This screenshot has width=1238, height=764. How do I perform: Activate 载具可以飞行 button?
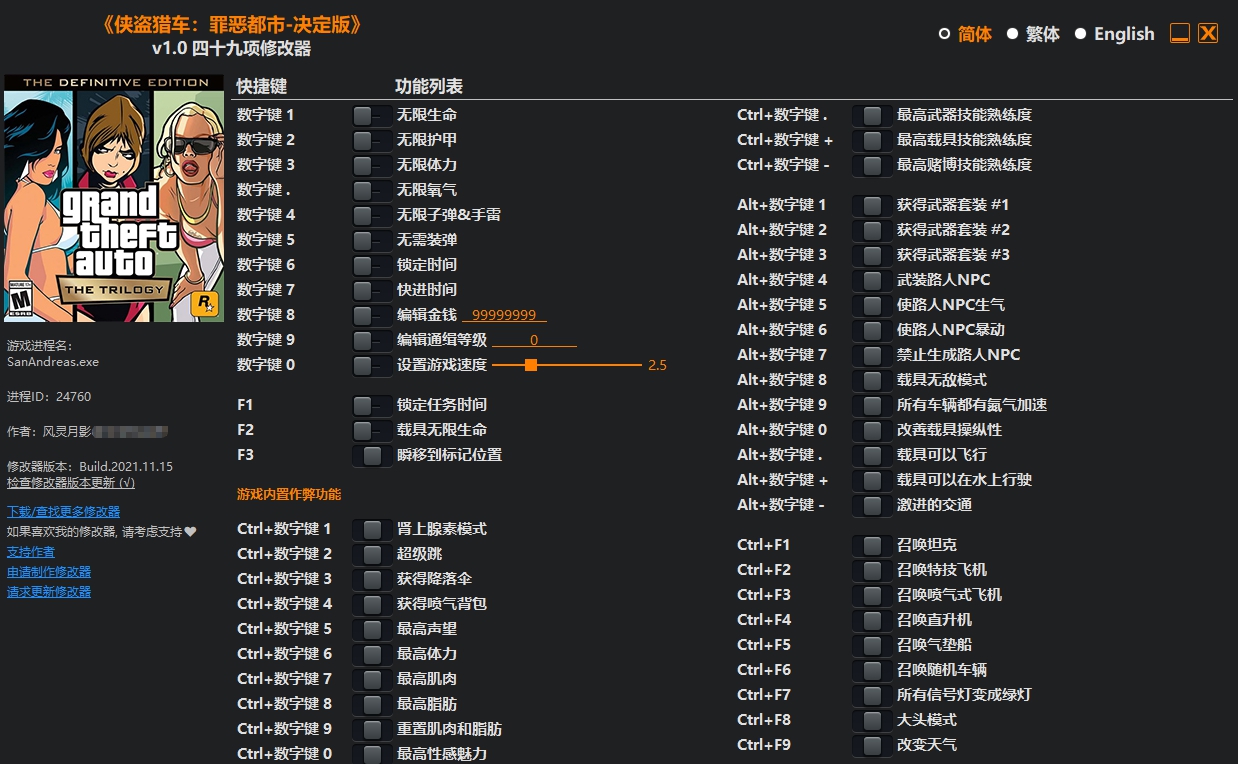(872, 455)
